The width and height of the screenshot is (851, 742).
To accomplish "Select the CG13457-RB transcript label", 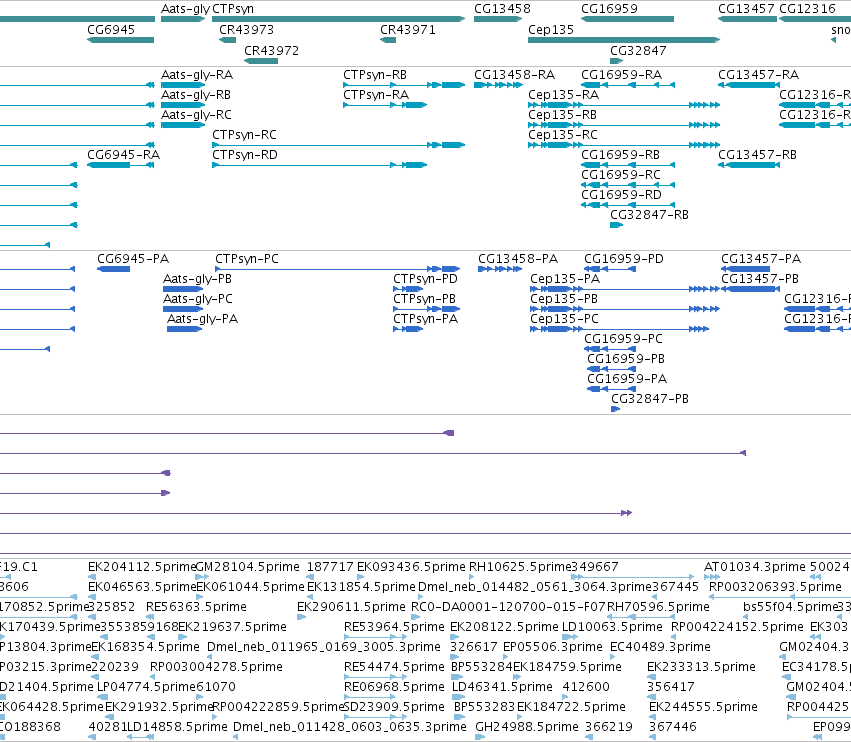I will [x=758, y=155].
